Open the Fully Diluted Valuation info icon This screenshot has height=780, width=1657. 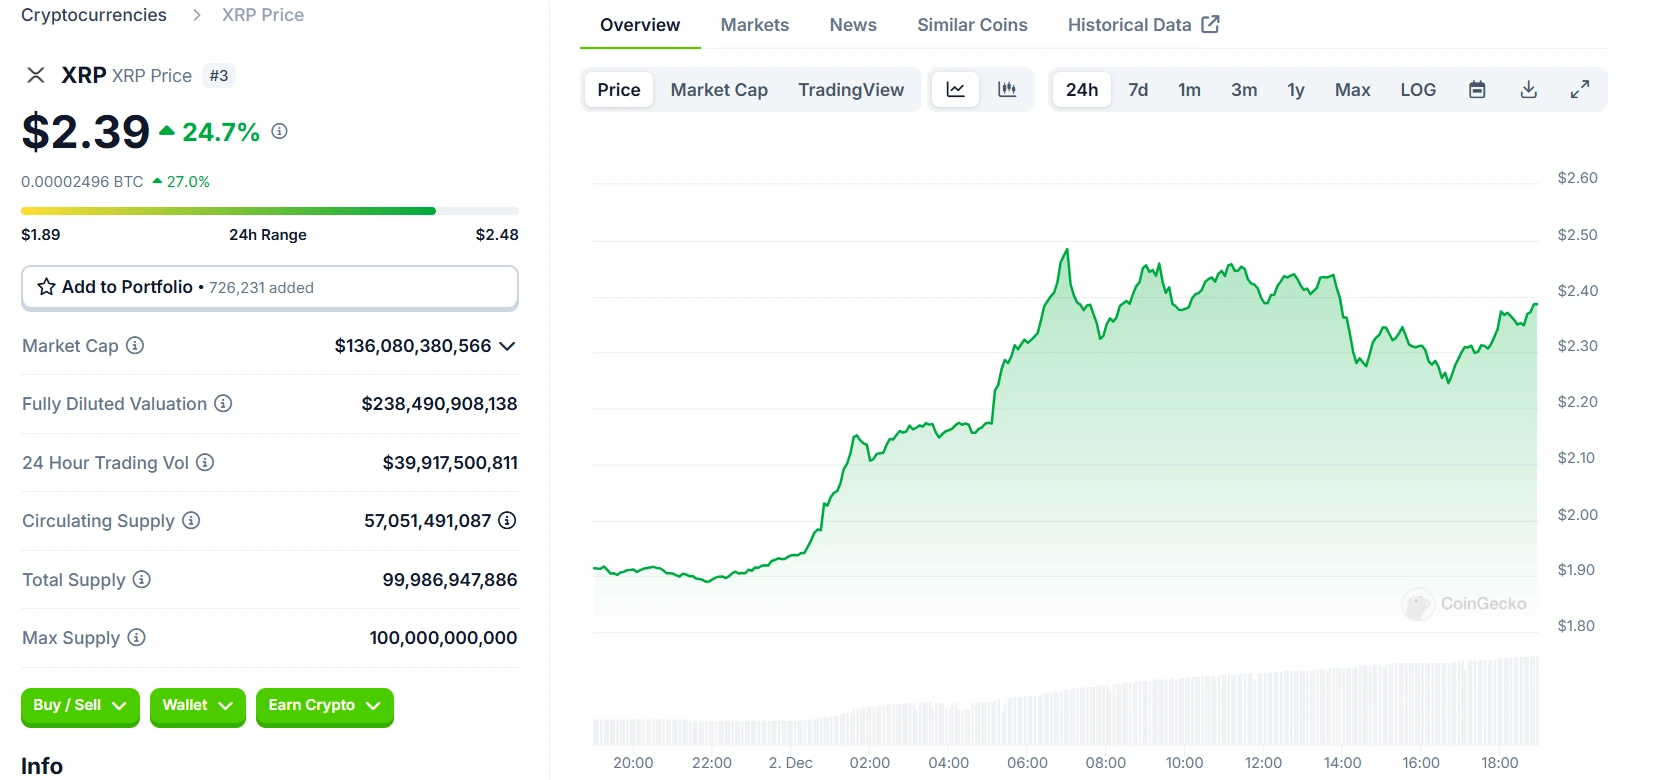click(223, 403)
